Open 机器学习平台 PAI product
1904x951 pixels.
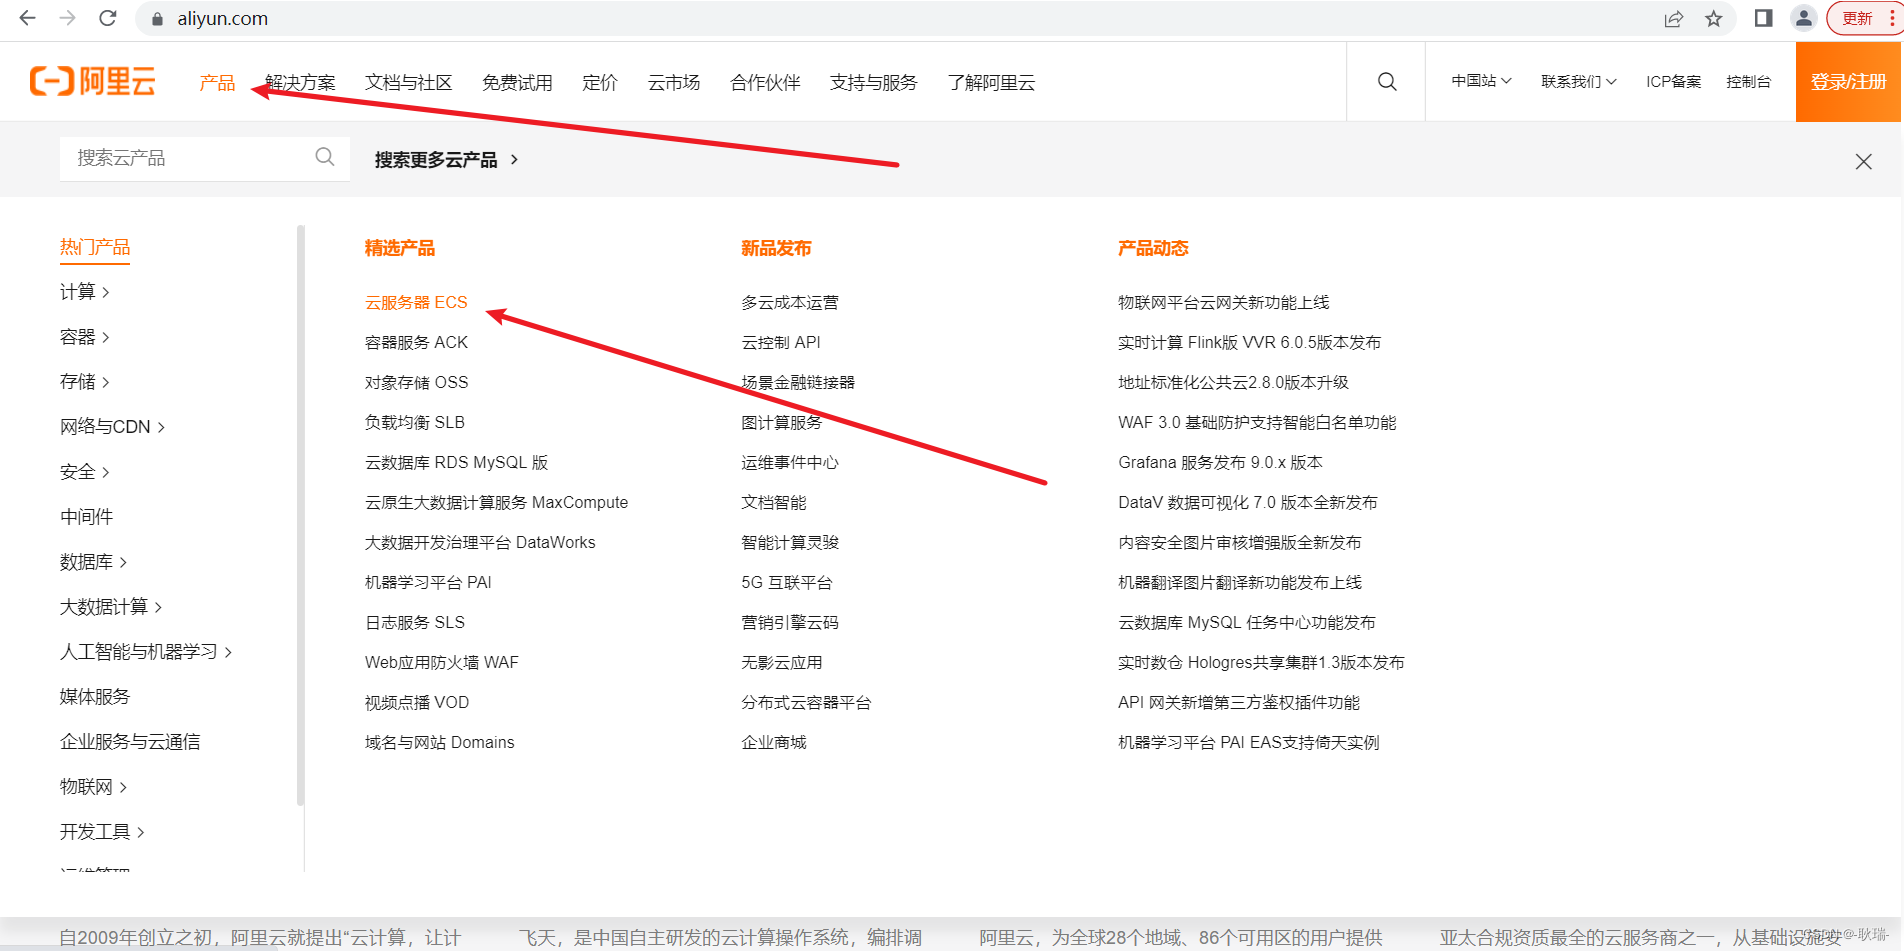[x=428, y=582]
